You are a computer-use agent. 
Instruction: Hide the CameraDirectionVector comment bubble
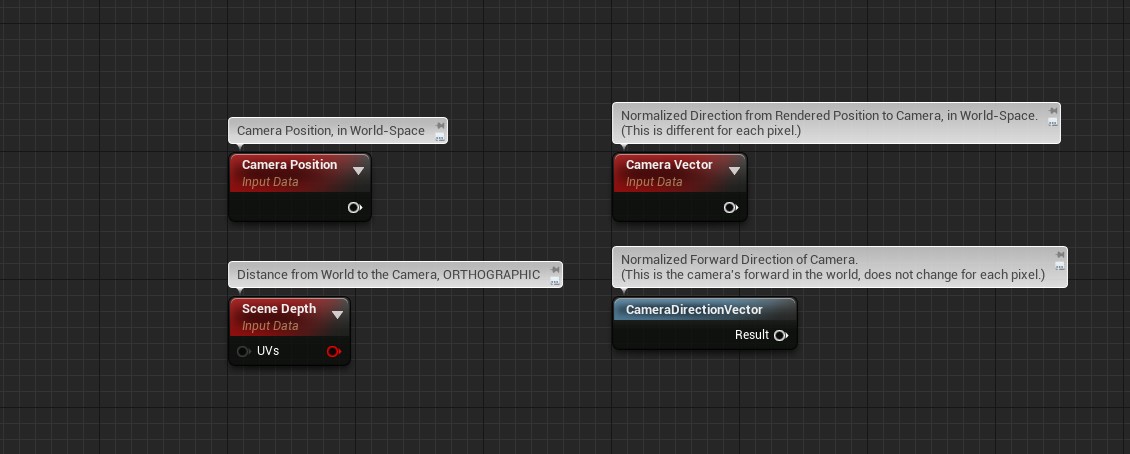(1060, 267)
